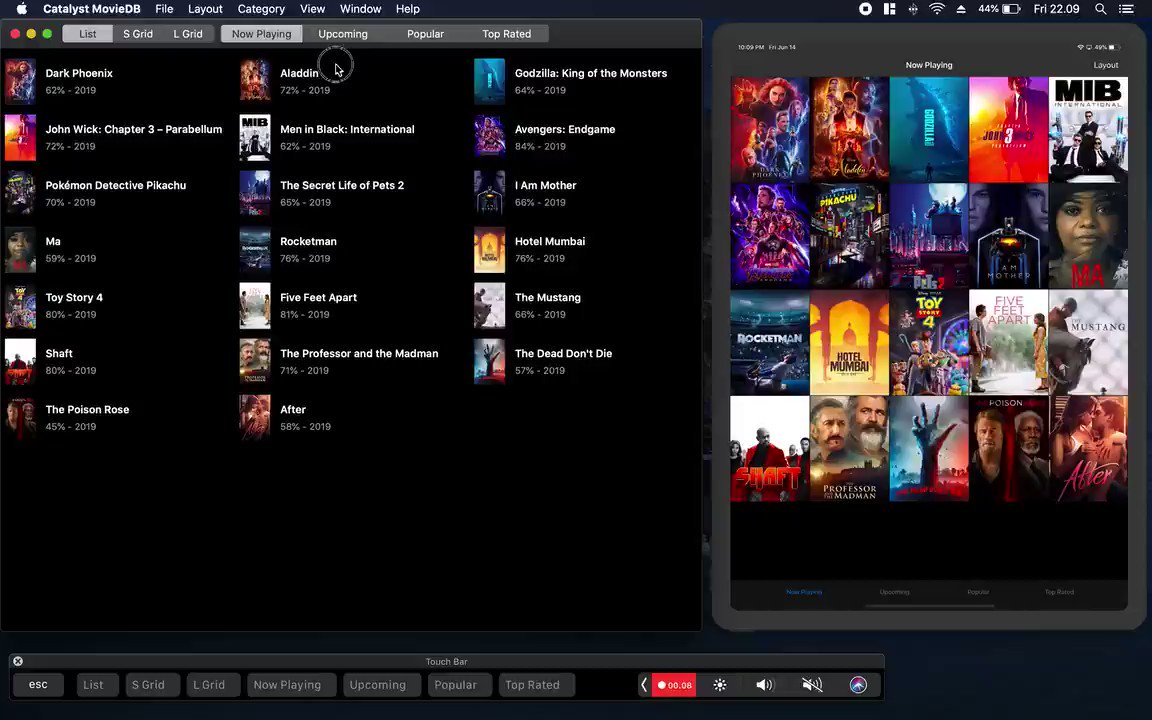Open the Help menu
Screen dimensions: 1152x720
[x=408, y=9]
